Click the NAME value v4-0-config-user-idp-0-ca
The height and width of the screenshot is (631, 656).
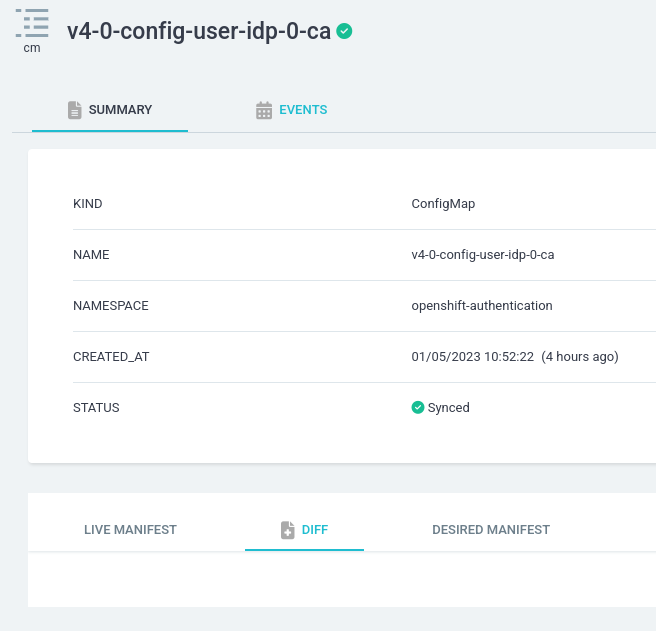(x=483, y=255)
